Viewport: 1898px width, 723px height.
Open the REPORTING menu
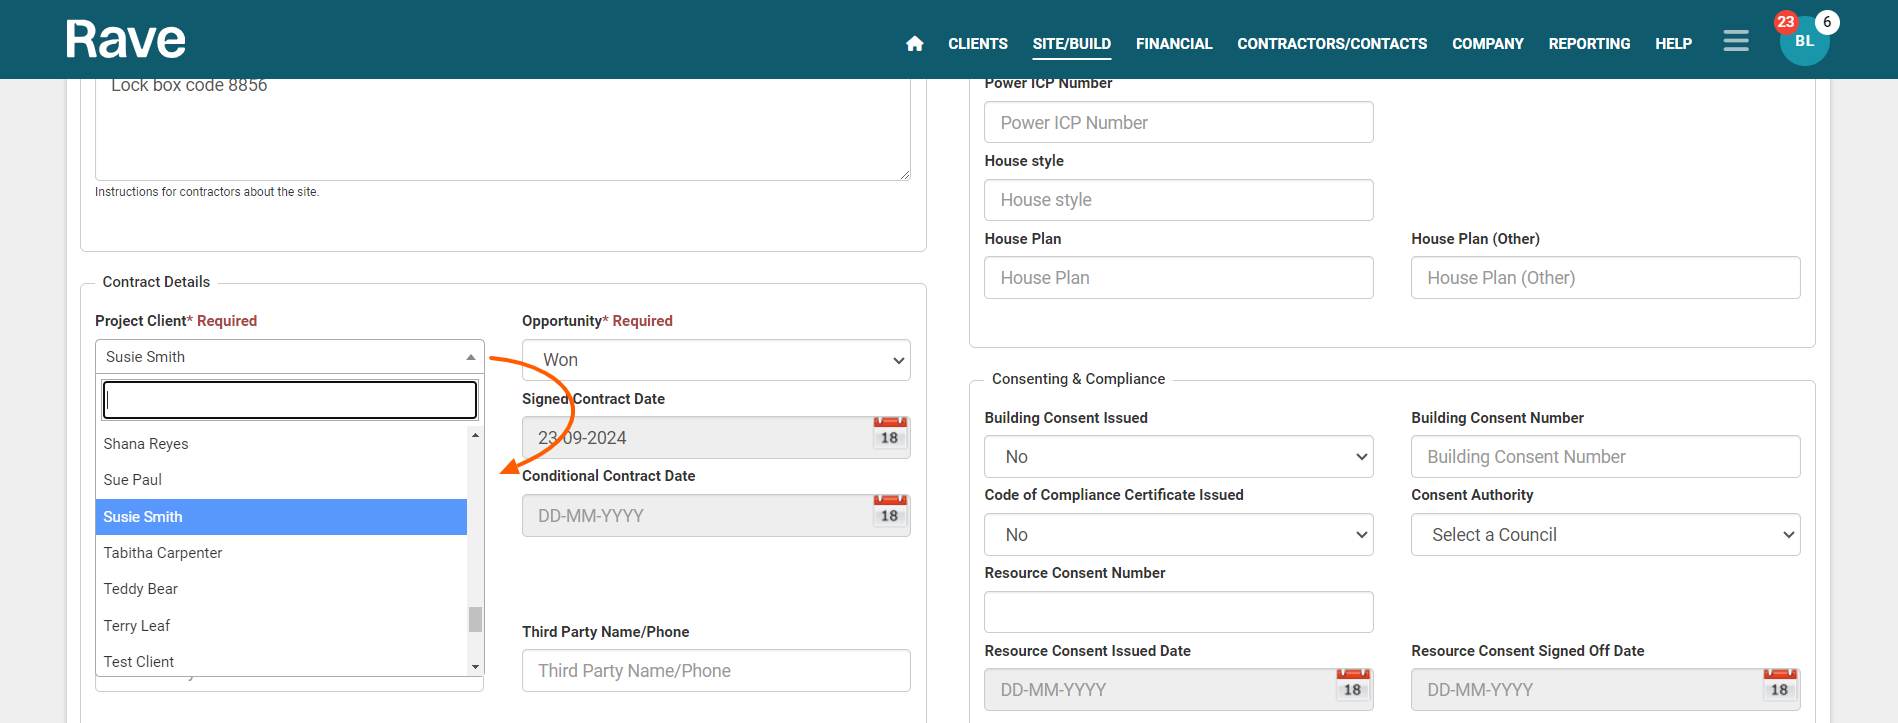pyautogui.click(x=1589, y=44)
